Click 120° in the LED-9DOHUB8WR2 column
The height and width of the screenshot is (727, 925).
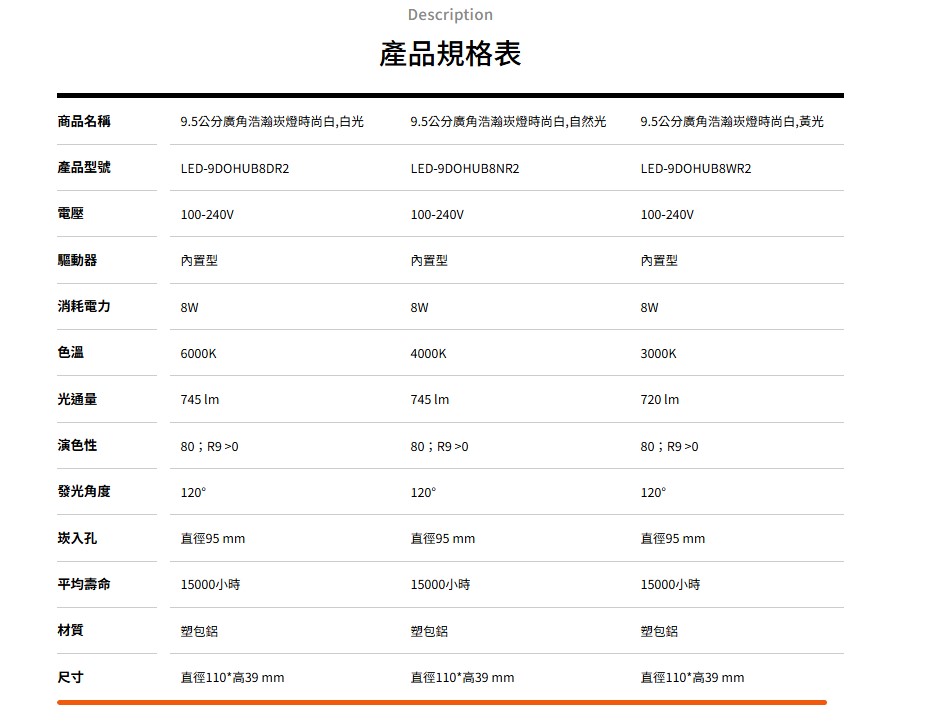[653, 492]
